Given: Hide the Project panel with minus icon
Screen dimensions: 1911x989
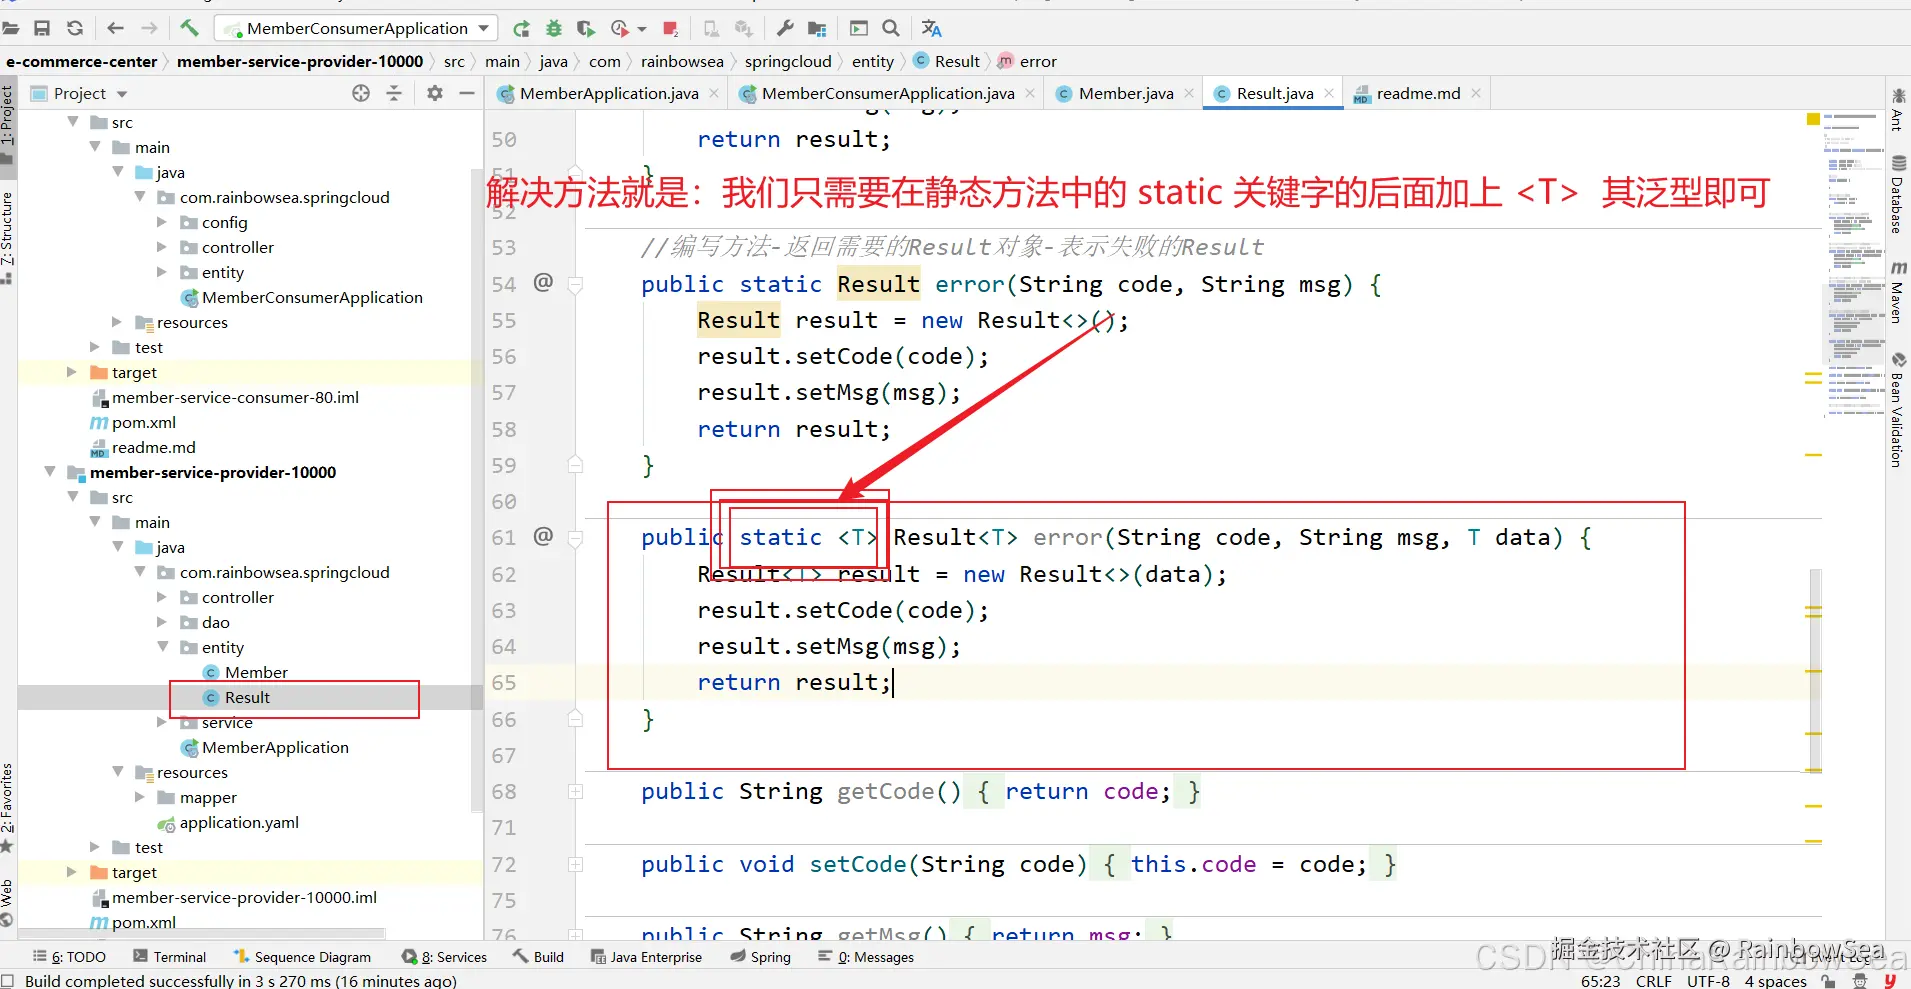Looking at the screenshot, I should (x=467, y=93).
